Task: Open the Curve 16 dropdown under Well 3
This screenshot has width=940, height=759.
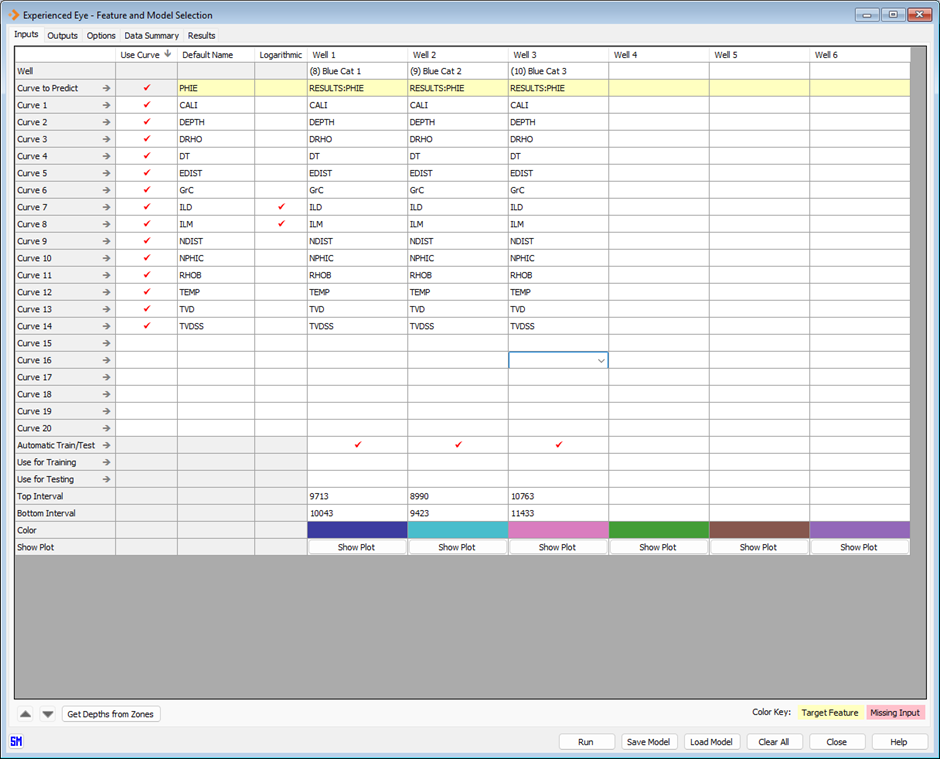Action: (601, 360)
